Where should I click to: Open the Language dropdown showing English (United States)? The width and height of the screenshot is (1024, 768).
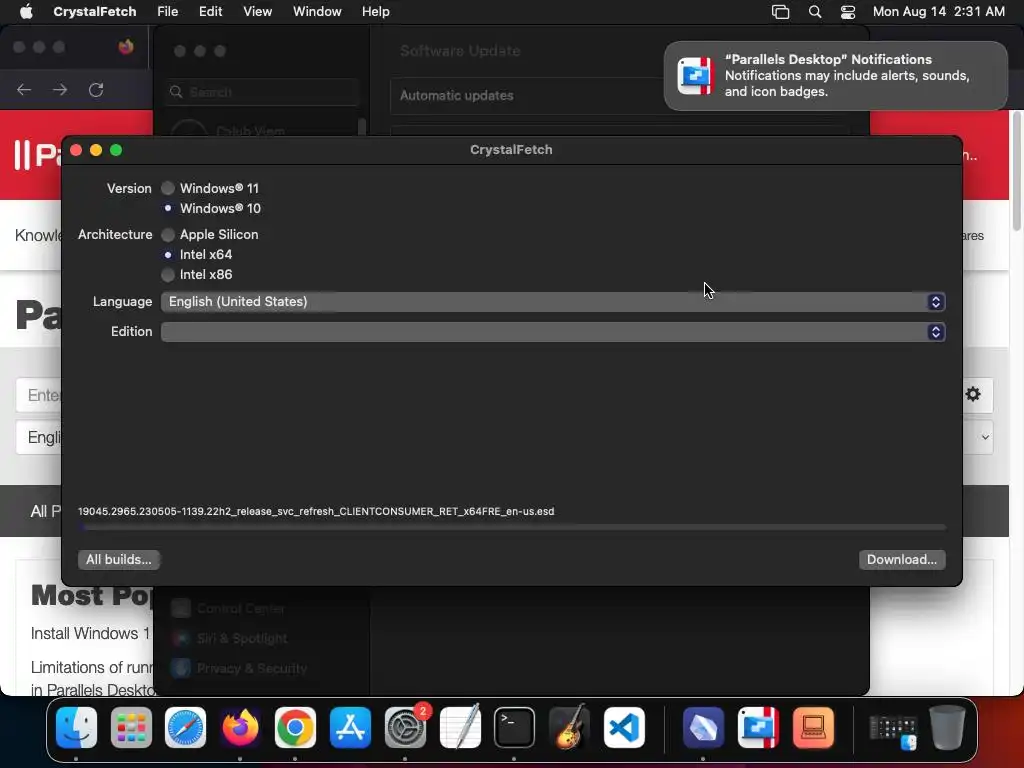pyautogui.click(x=553, y=302)
